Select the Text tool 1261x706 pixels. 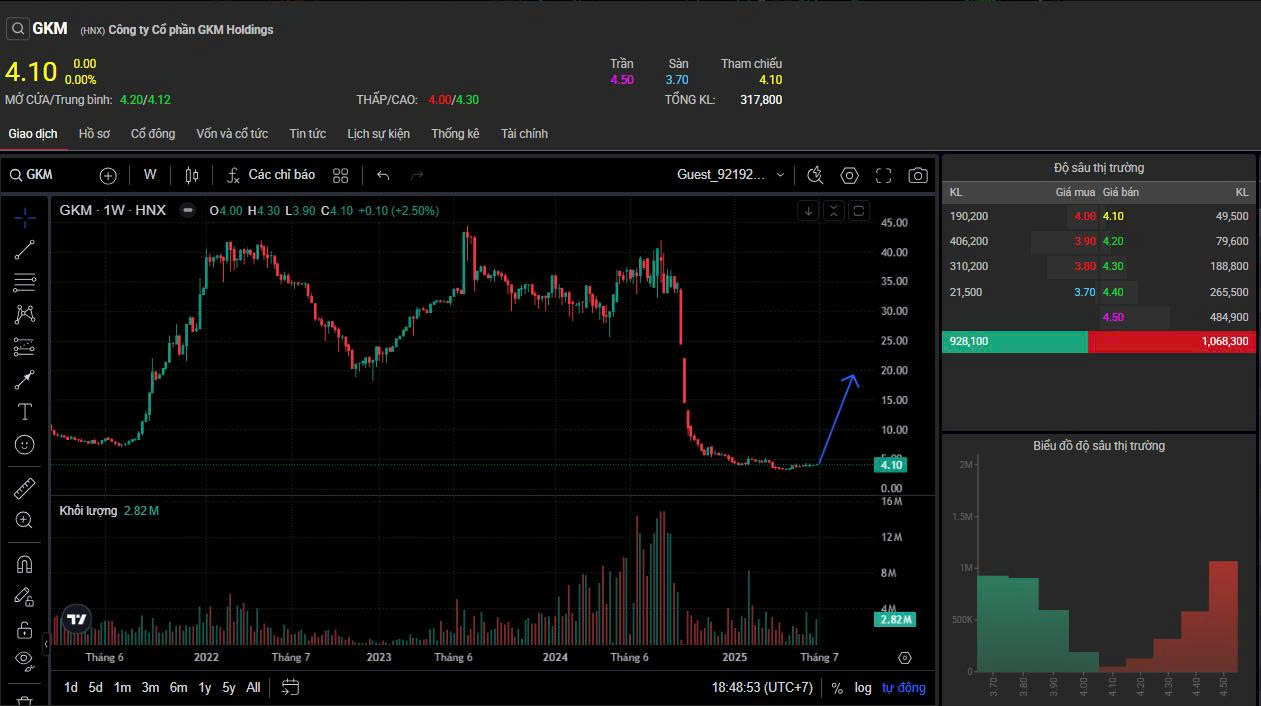tap(25, 411)
